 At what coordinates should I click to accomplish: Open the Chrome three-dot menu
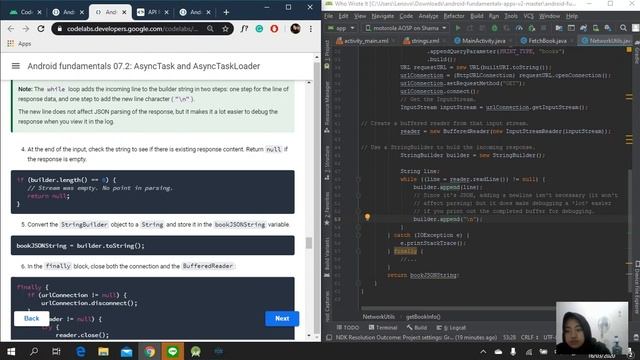(311, 29)
